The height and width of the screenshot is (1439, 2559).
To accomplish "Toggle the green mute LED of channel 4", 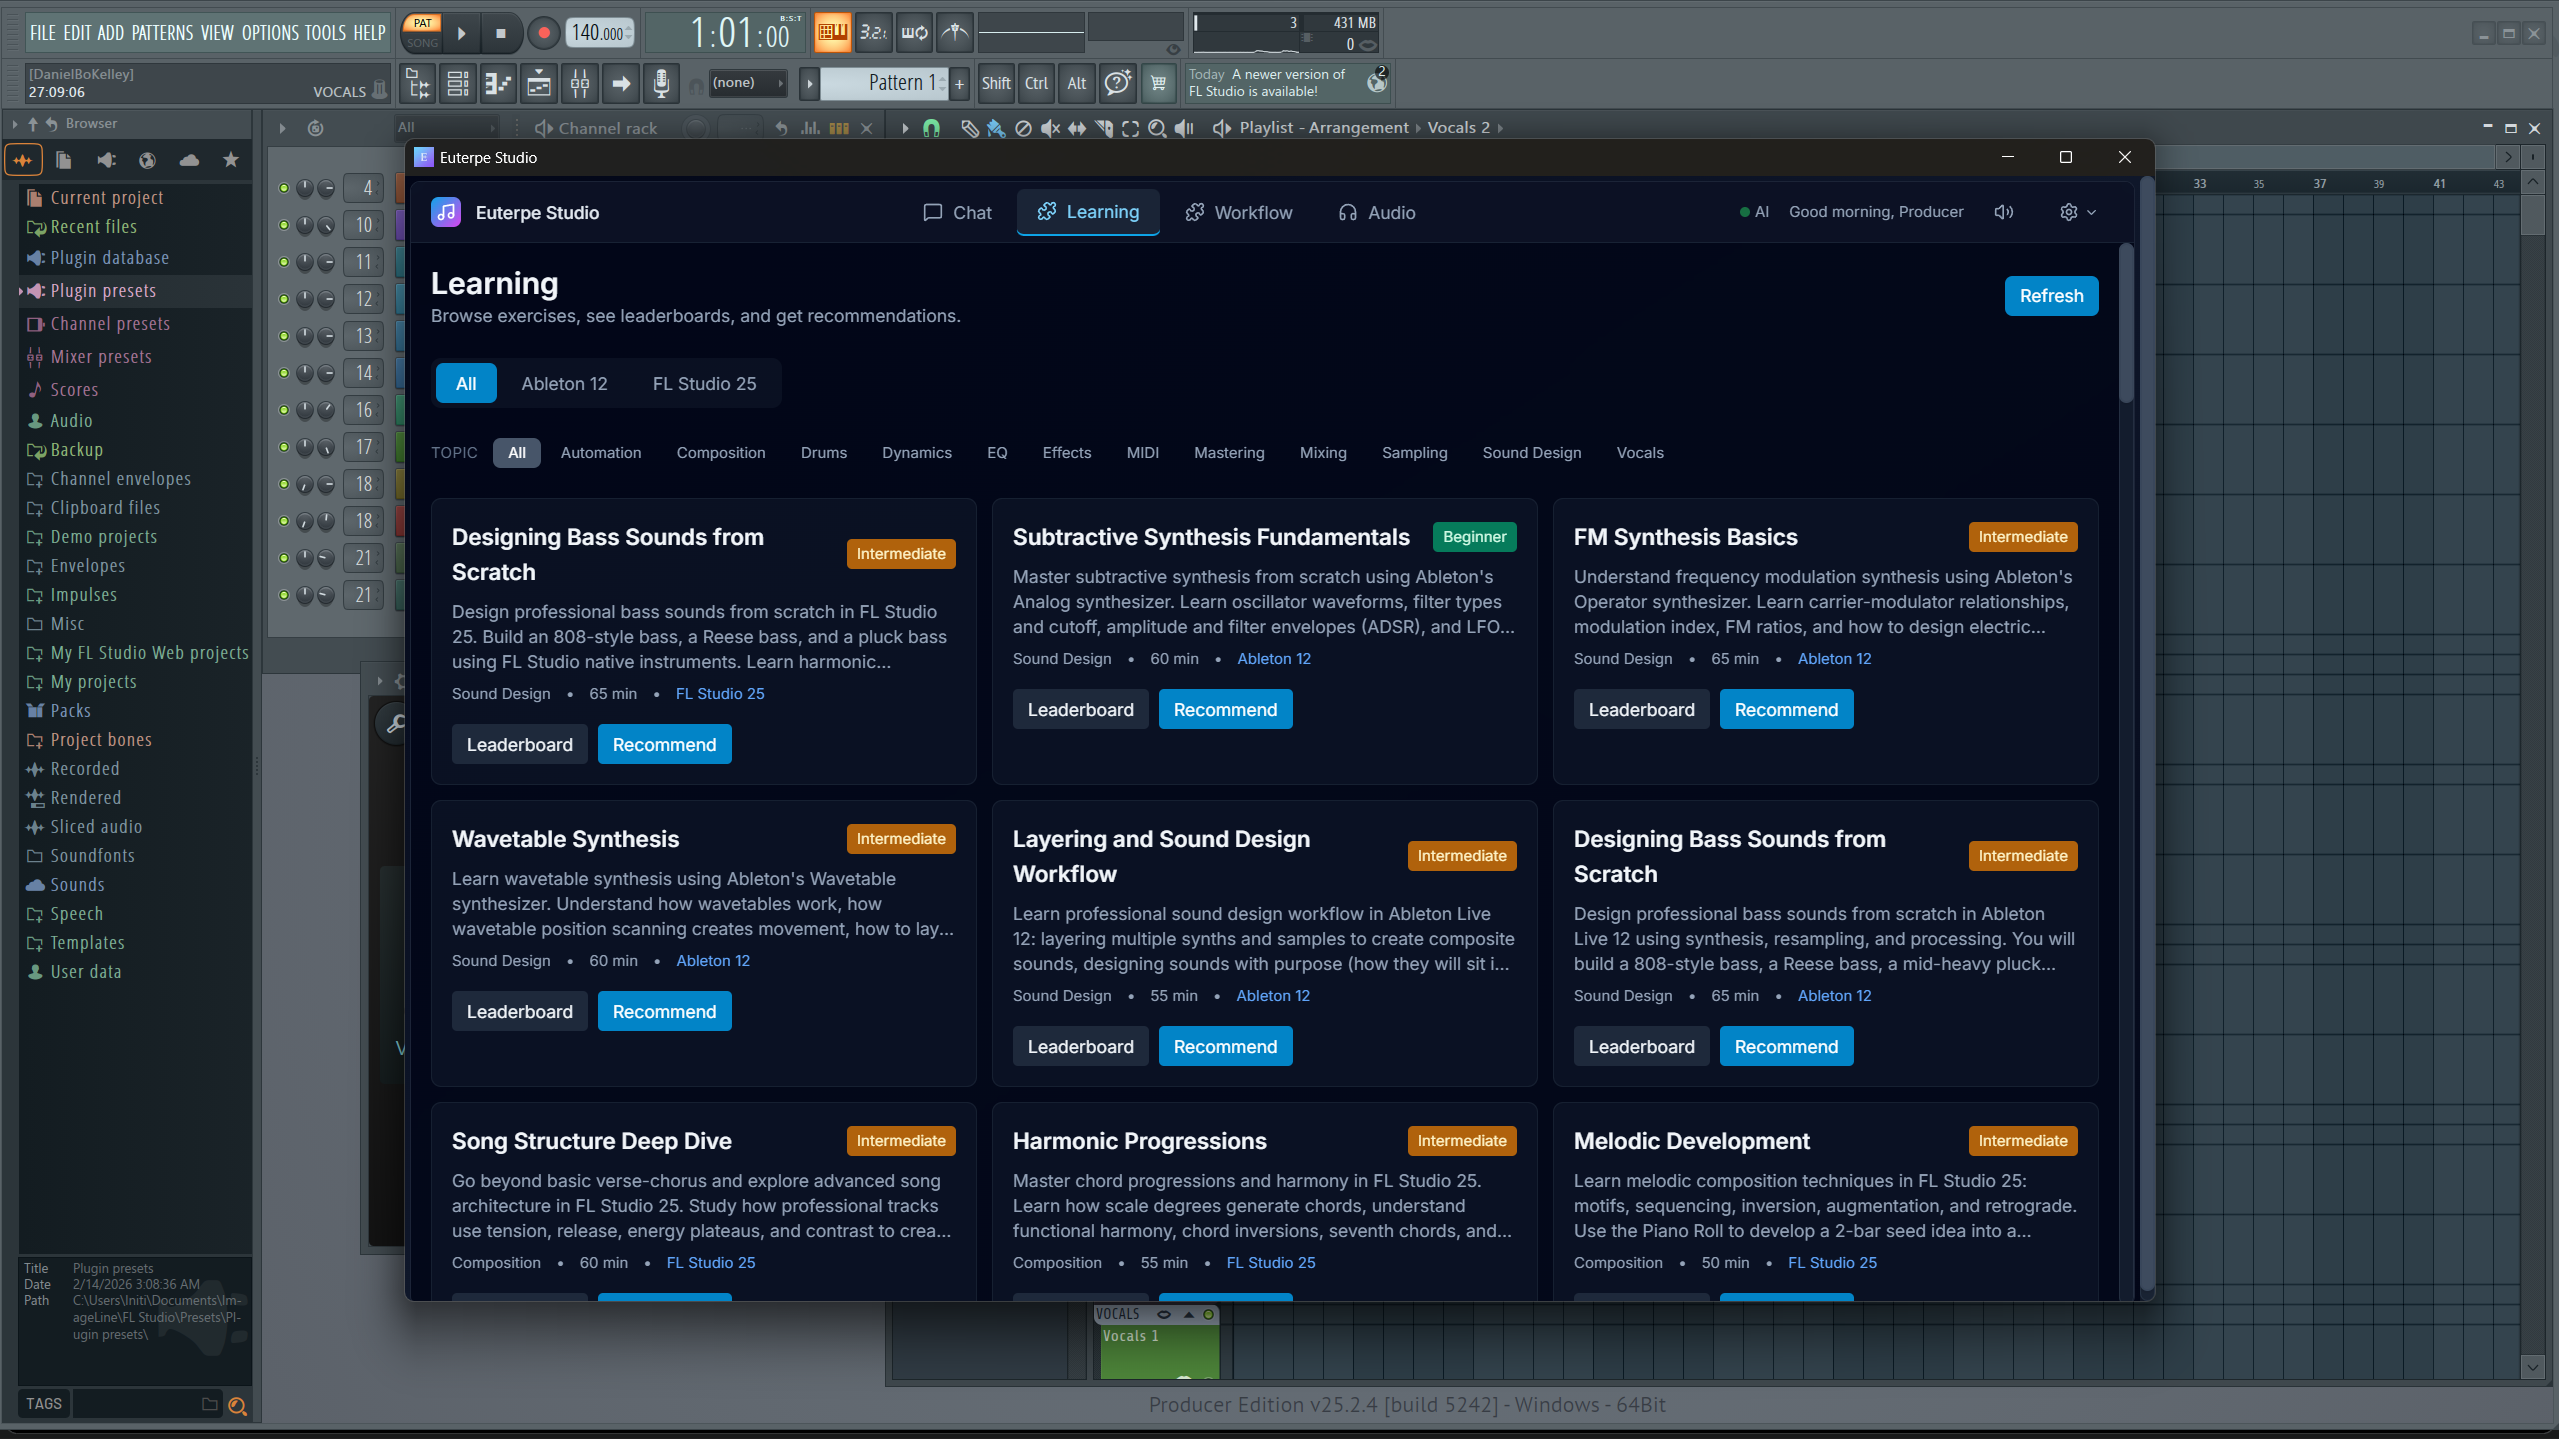I will [x=284, y=188].
